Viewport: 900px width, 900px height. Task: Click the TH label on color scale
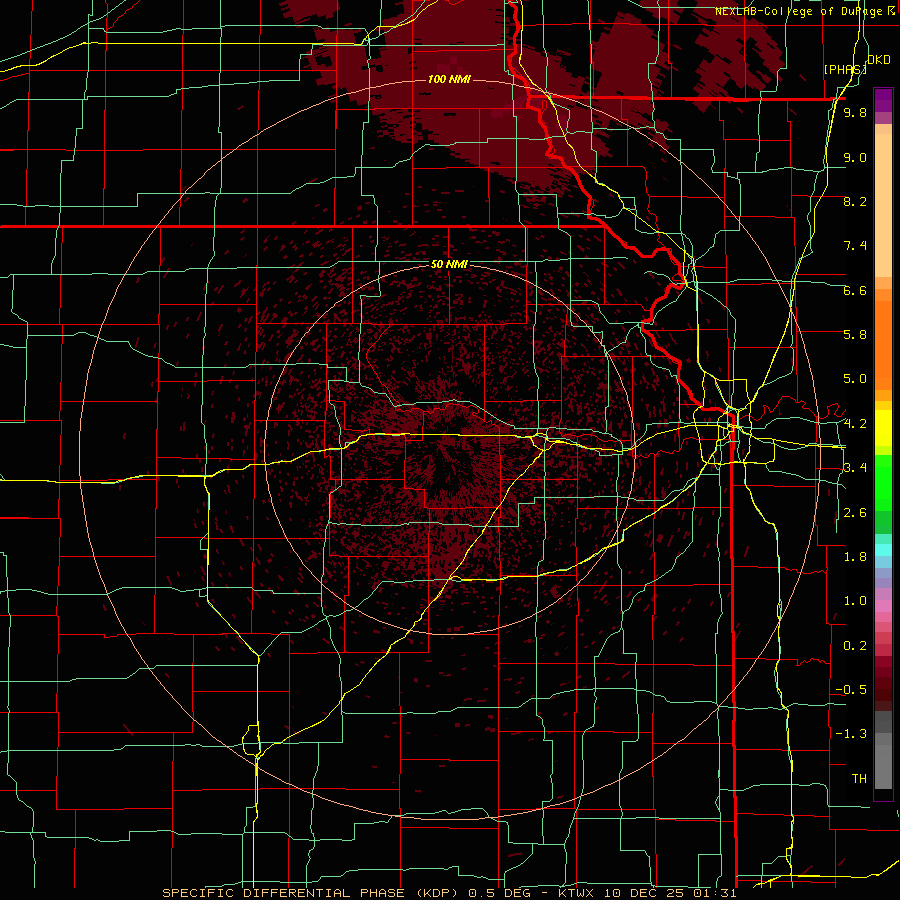(x=859, y=779)
